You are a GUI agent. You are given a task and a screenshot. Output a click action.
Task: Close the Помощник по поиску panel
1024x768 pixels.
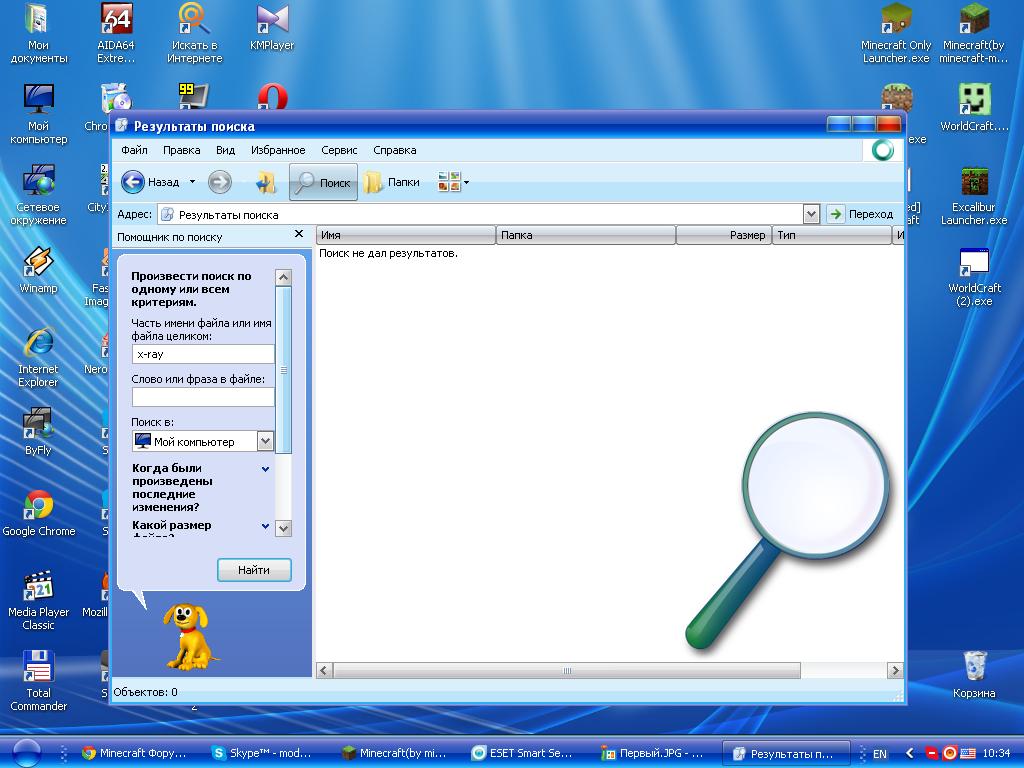299,234
